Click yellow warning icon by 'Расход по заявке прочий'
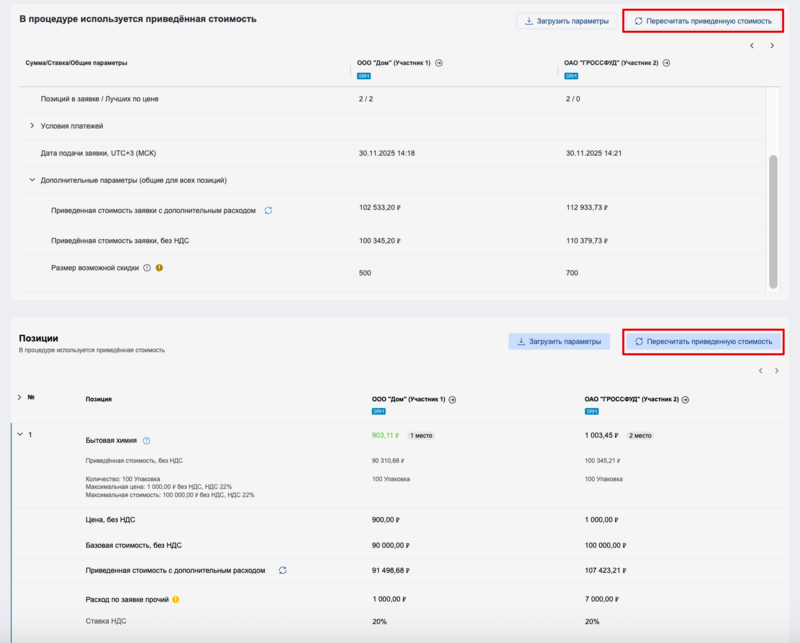The height and width of the screenshot is (643, 800). click(x=175, y=600)
